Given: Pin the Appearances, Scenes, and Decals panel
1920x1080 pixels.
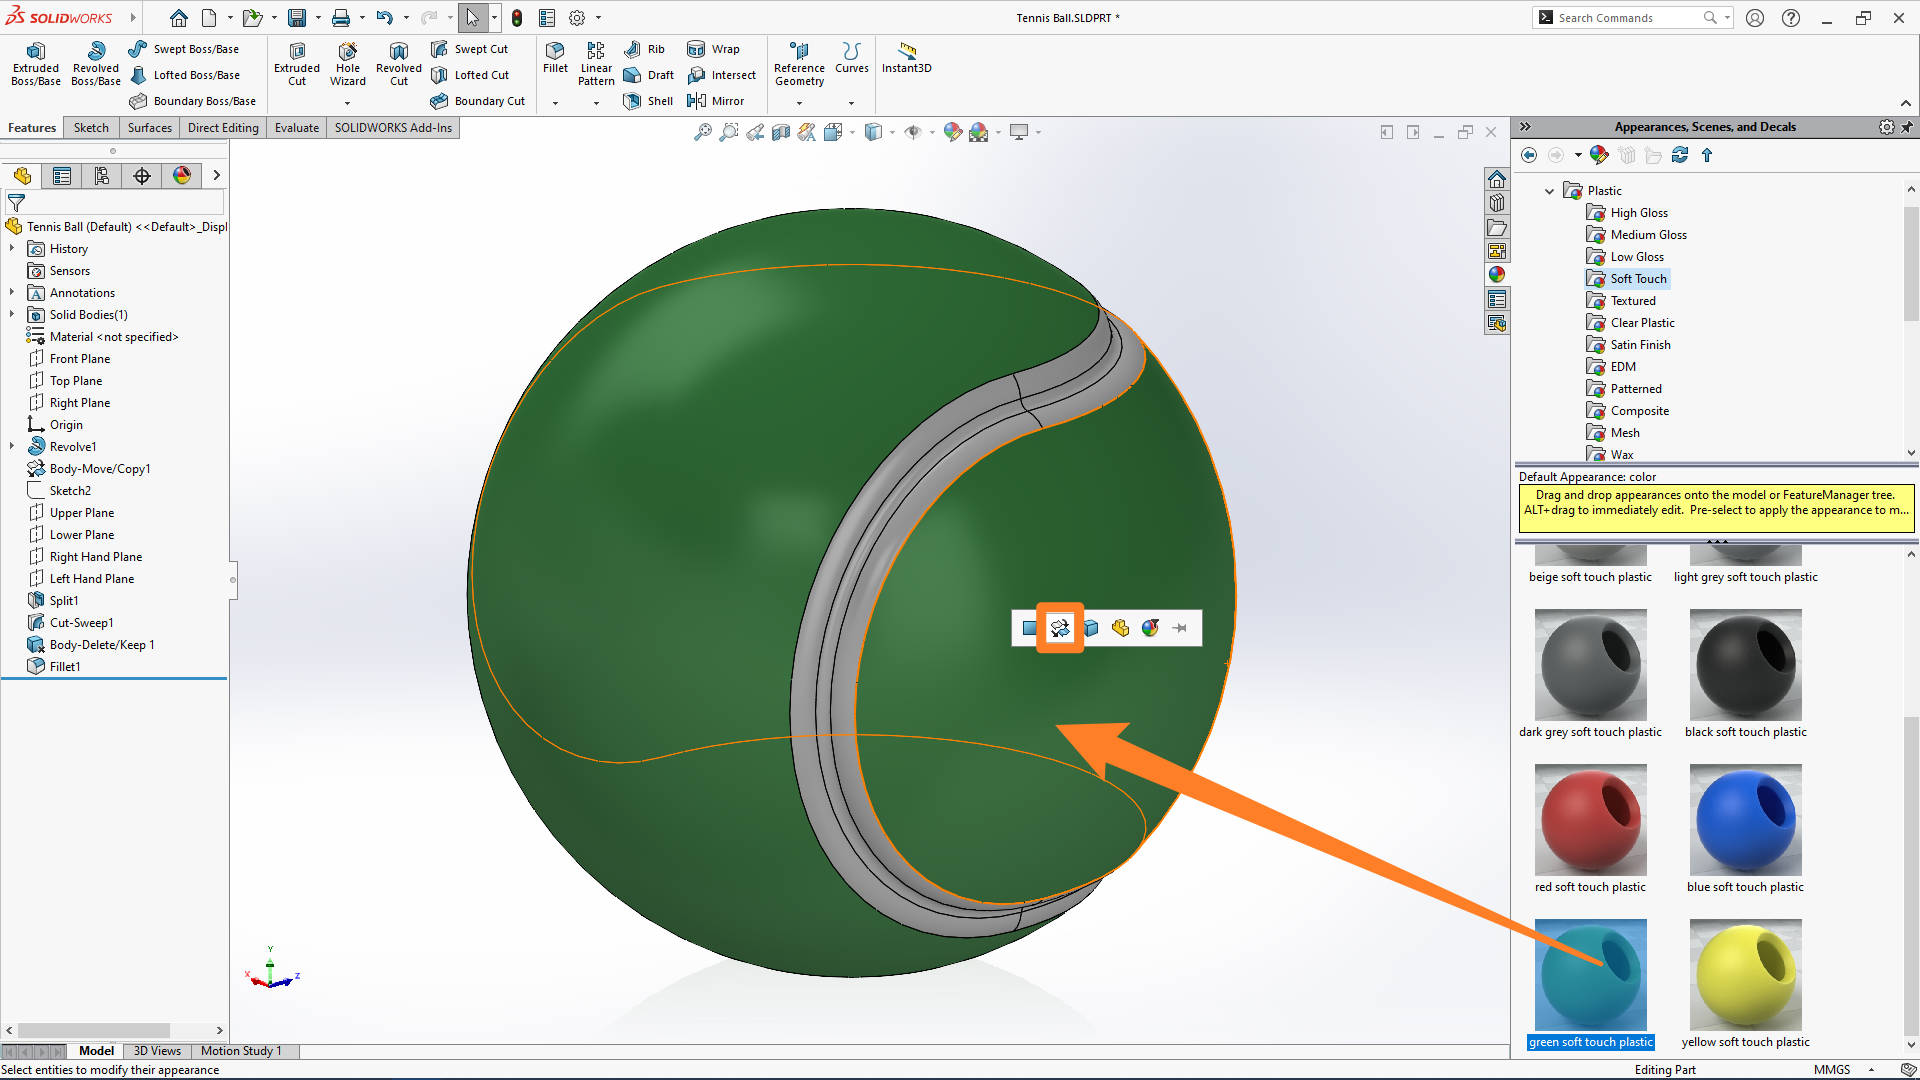Looking at the screenshot, I should pyautogui.click(x=1907, y=127).
